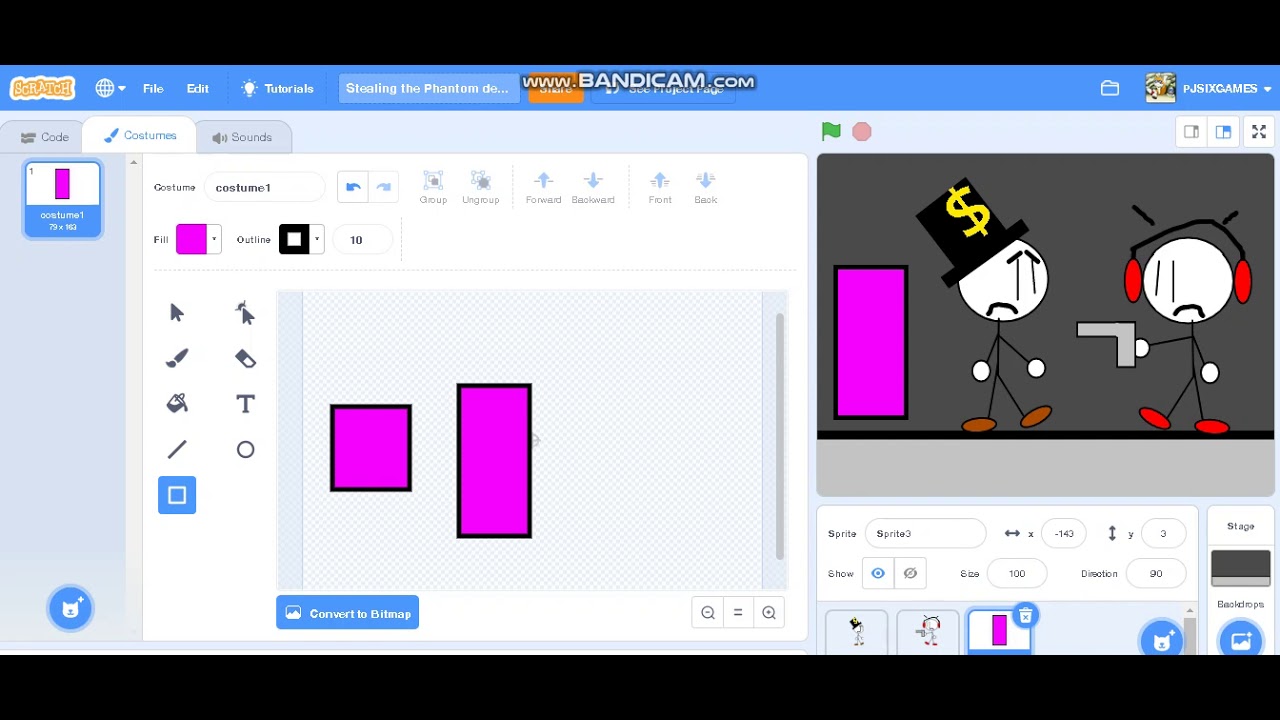This screenshot has width=1280, height=720.
Task: Show sprite with eye icon
Action: (x=878, y=573)
